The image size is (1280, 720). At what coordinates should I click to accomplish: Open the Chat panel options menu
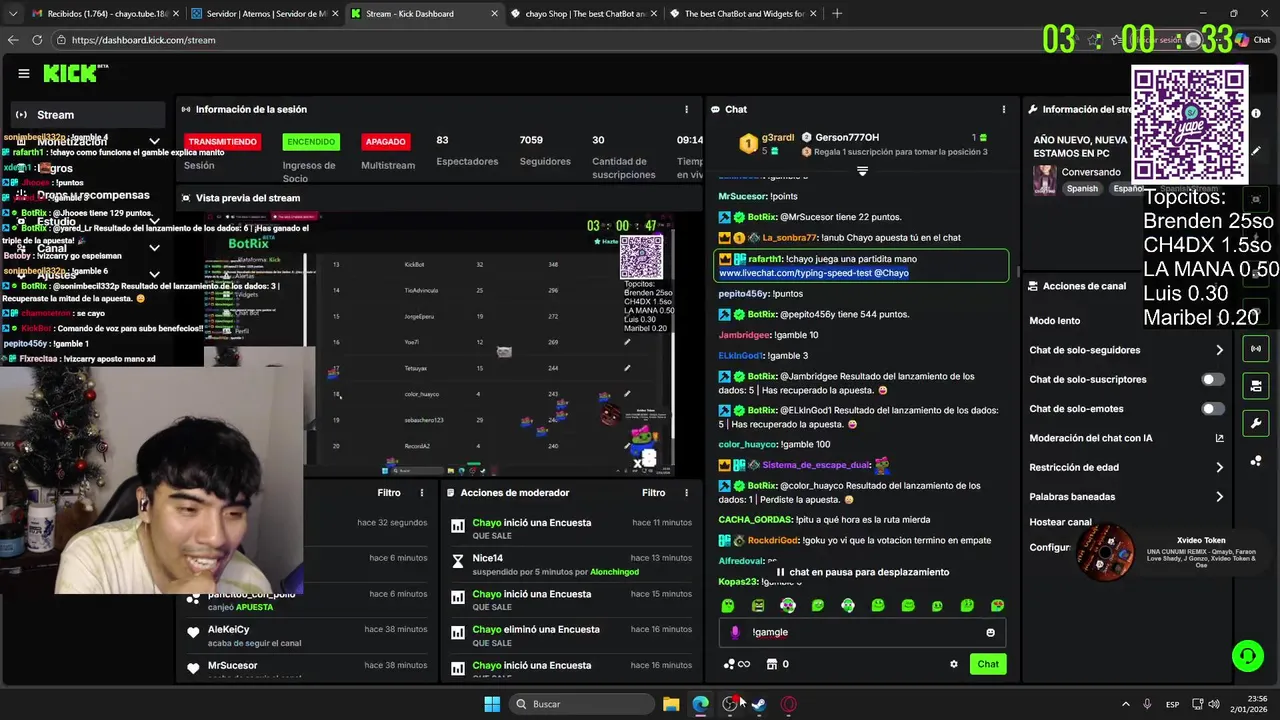1003,109
